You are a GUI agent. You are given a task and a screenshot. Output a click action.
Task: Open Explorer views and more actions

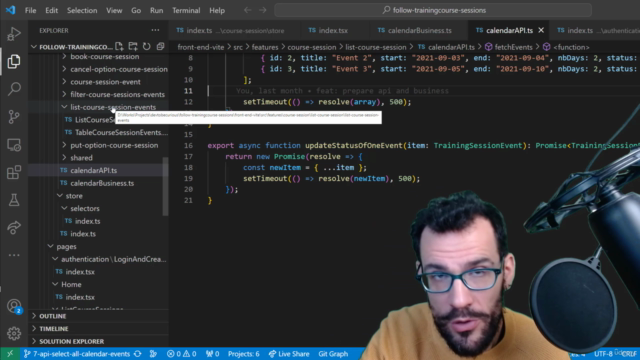click(155, 30)
